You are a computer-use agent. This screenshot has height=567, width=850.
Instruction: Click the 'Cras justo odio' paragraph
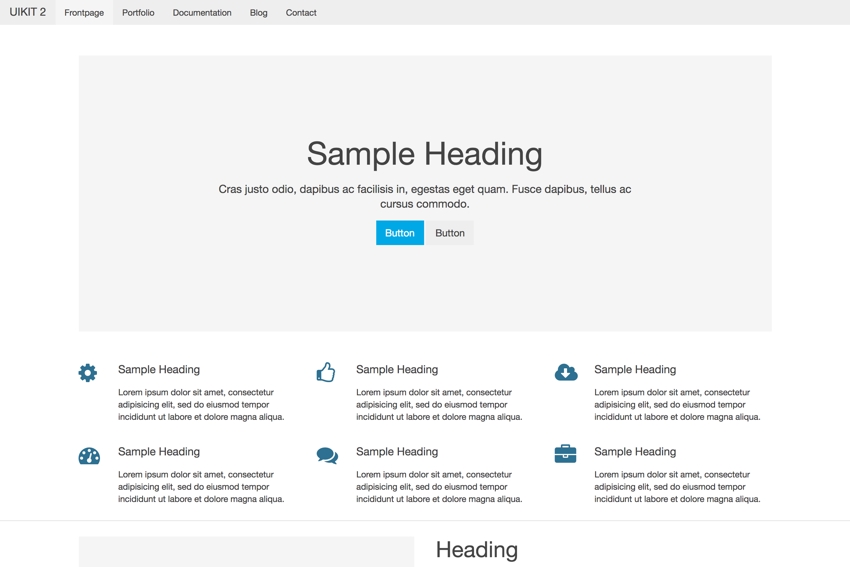coord(424,196)
